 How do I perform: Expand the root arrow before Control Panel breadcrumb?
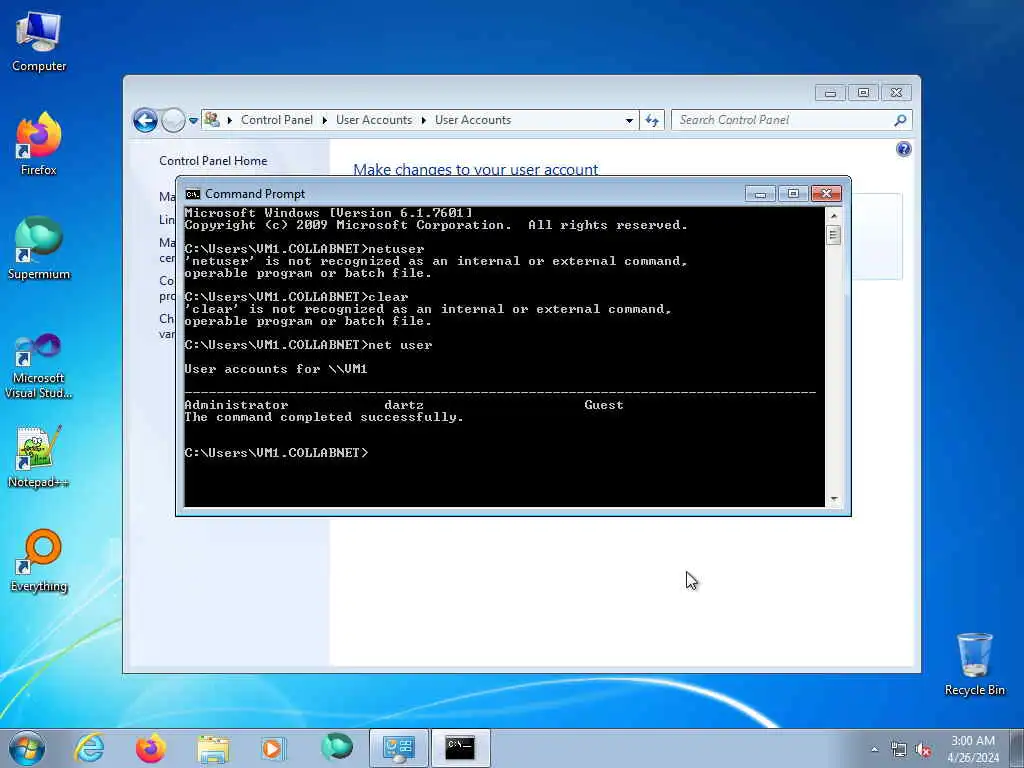[x=230, y=121]
